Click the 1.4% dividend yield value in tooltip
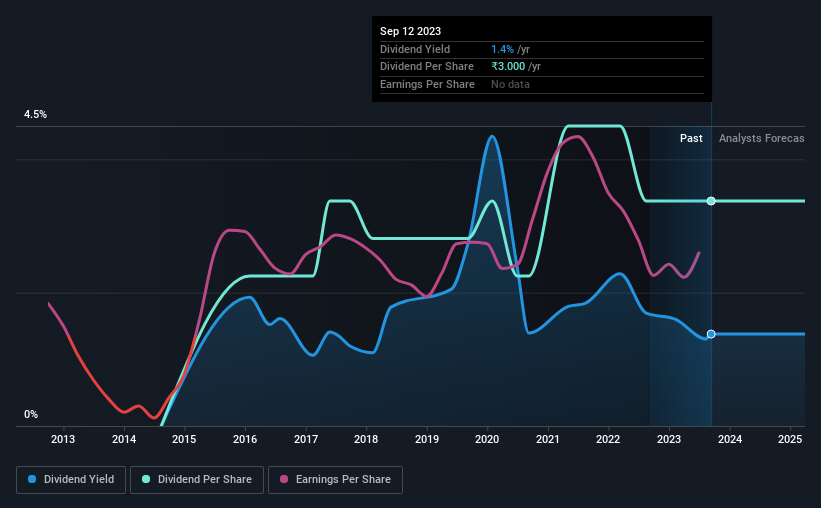This screenshot has width=821, height=508. [x=502, y=49]
